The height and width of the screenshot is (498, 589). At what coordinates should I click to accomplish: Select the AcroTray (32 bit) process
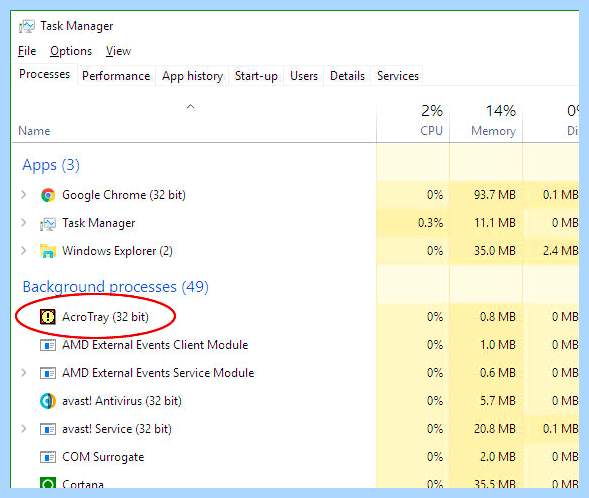(295, 317)
